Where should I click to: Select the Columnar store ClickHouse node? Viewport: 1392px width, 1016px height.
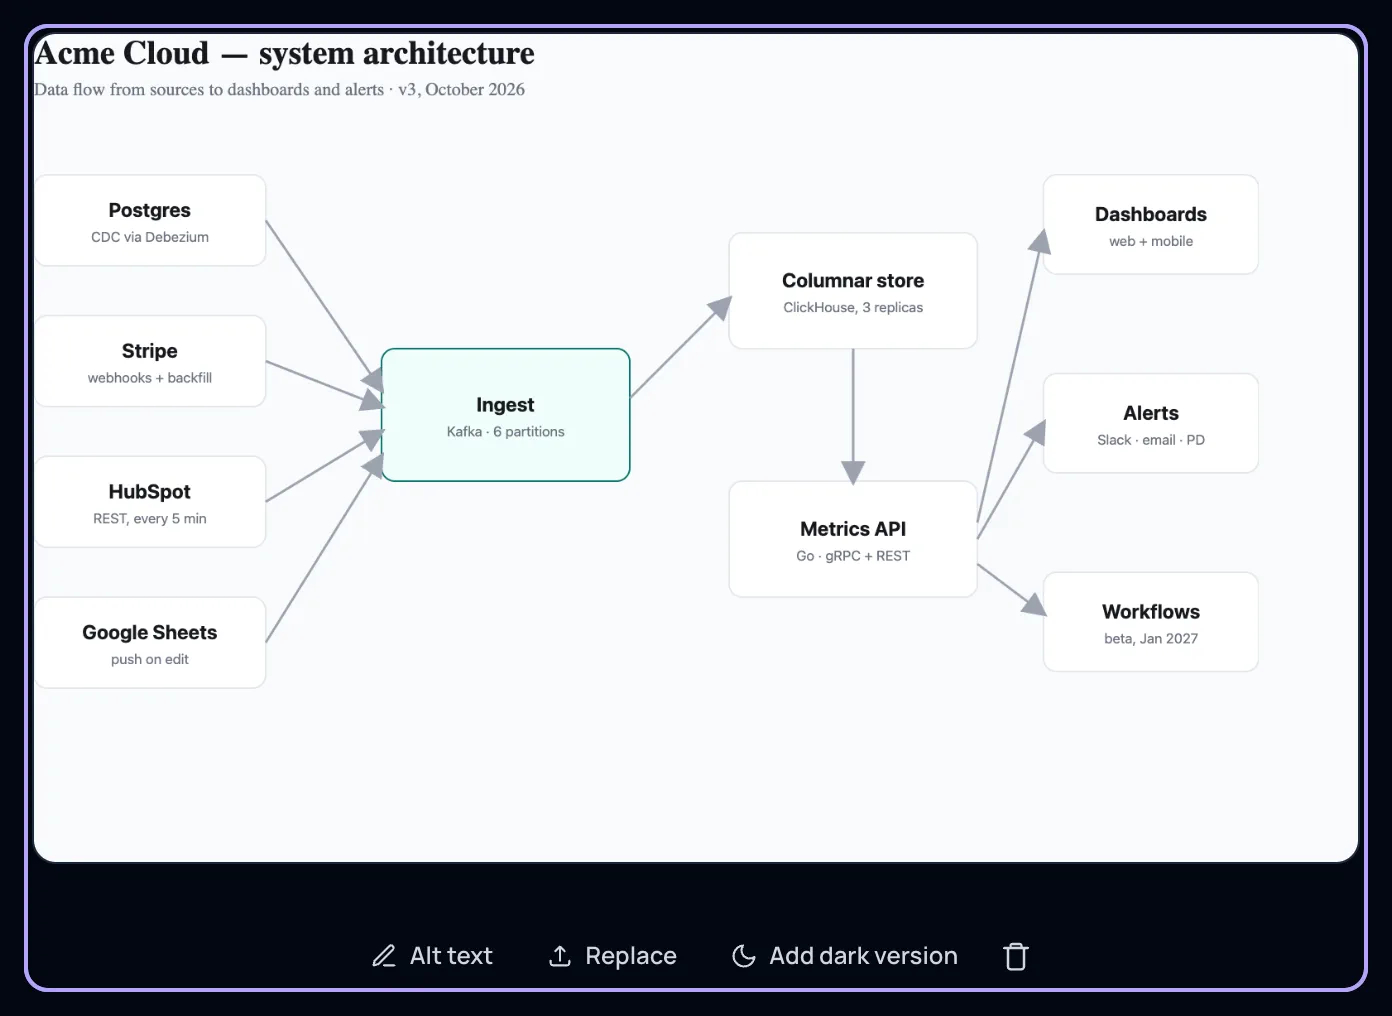pyautogui.click(x=853, y=291)
